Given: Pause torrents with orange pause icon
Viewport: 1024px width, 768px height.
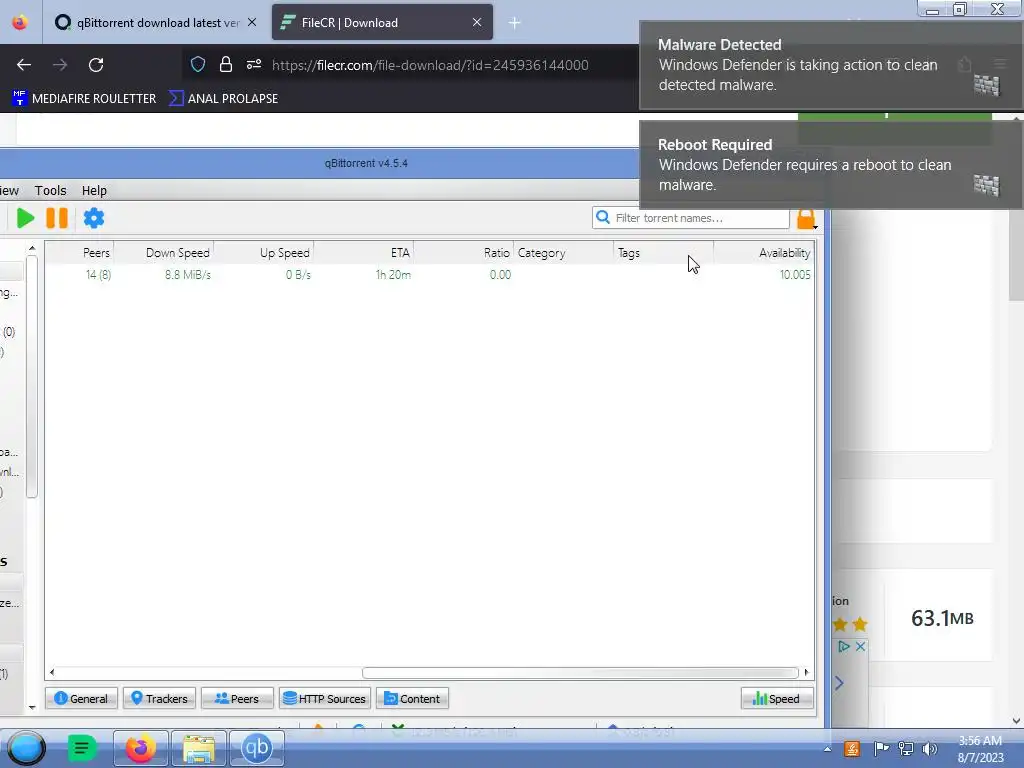Looking at the screenshot, I should [x=57, y=218].
